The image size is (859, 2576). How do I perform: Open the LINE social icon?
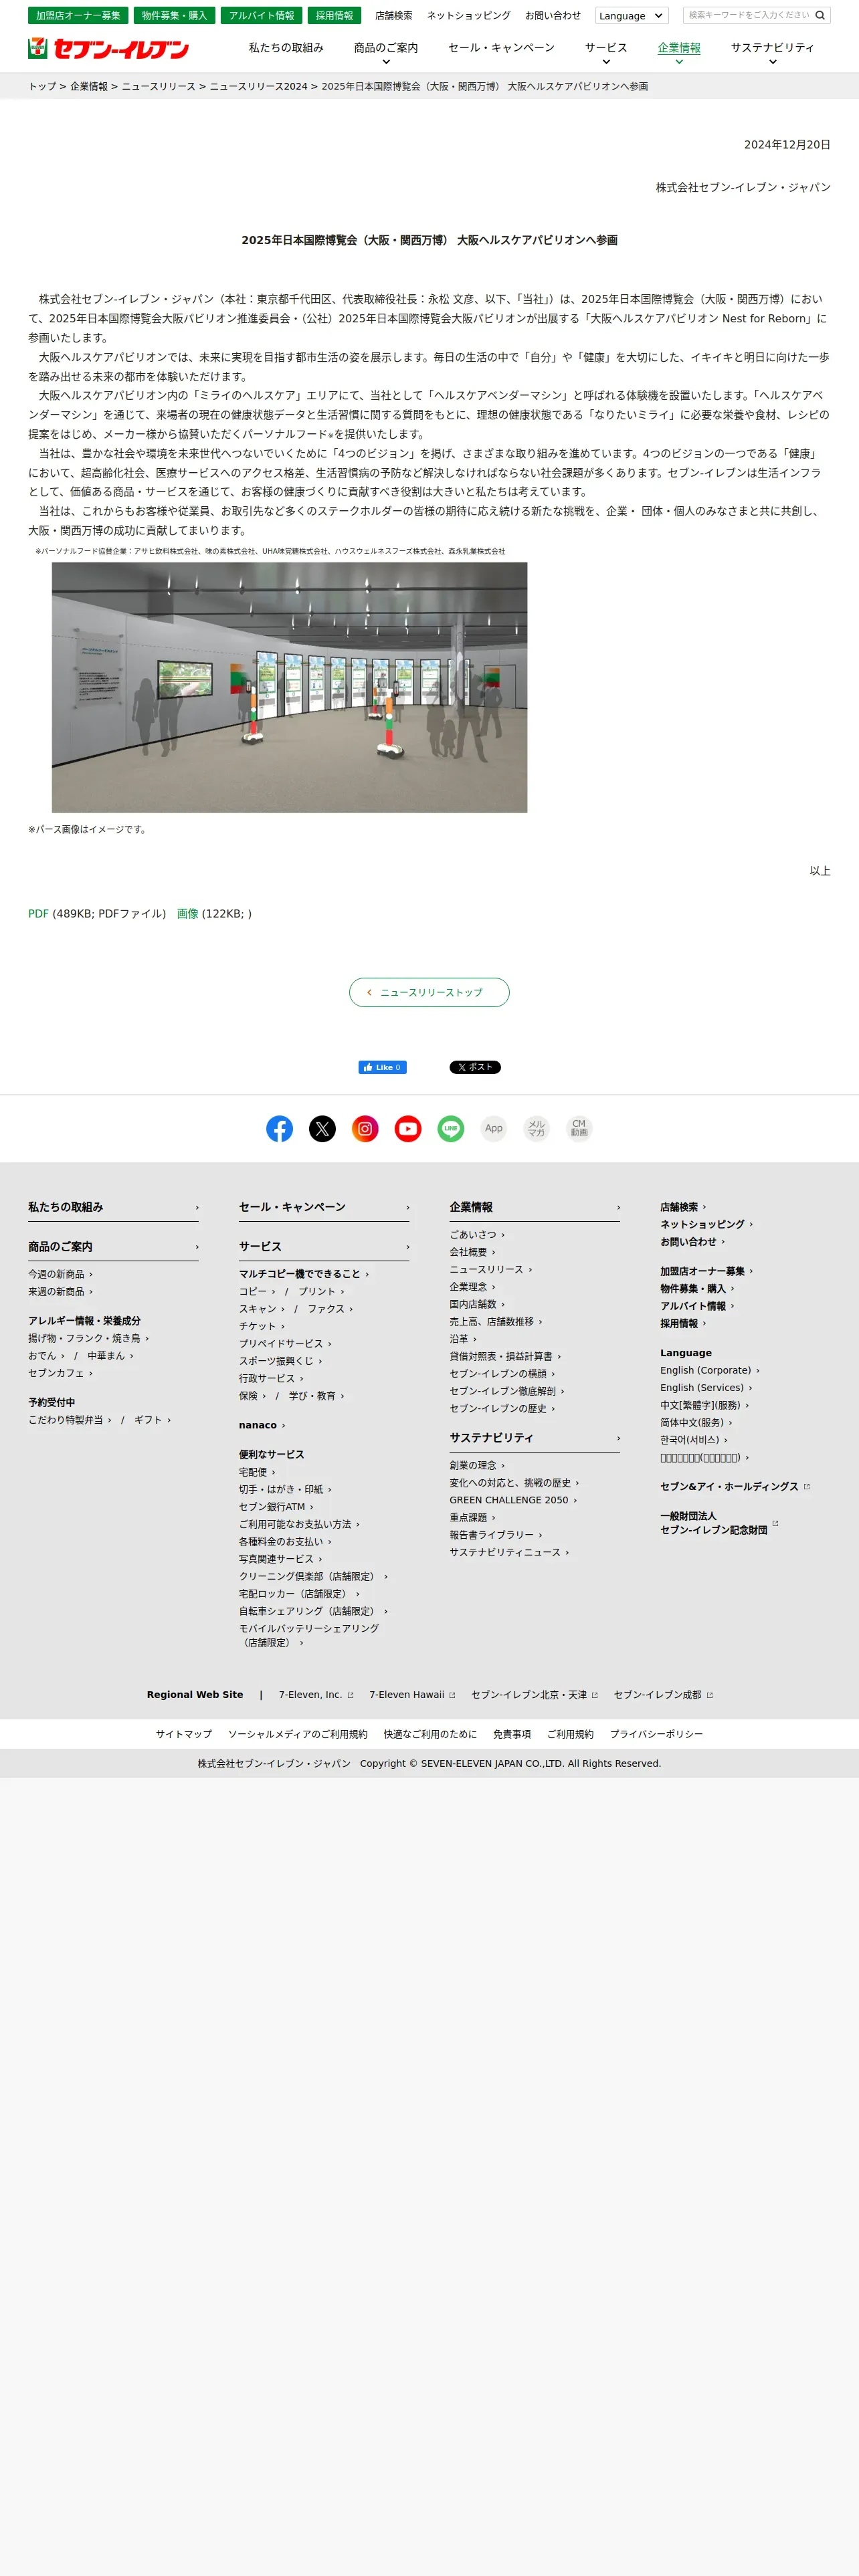click(x=451, y=1128)
